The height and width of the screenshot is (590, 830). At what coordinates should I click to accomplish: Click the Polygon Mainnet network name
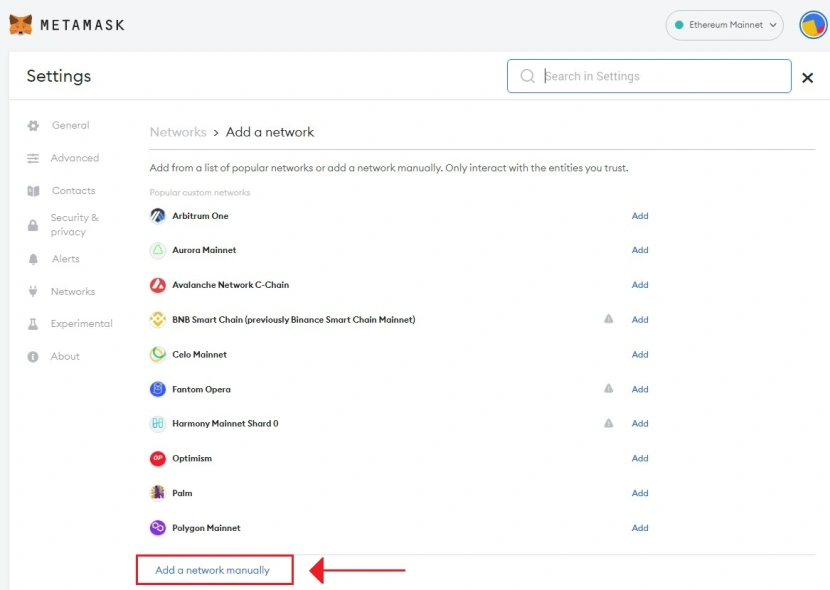point(206,528)
